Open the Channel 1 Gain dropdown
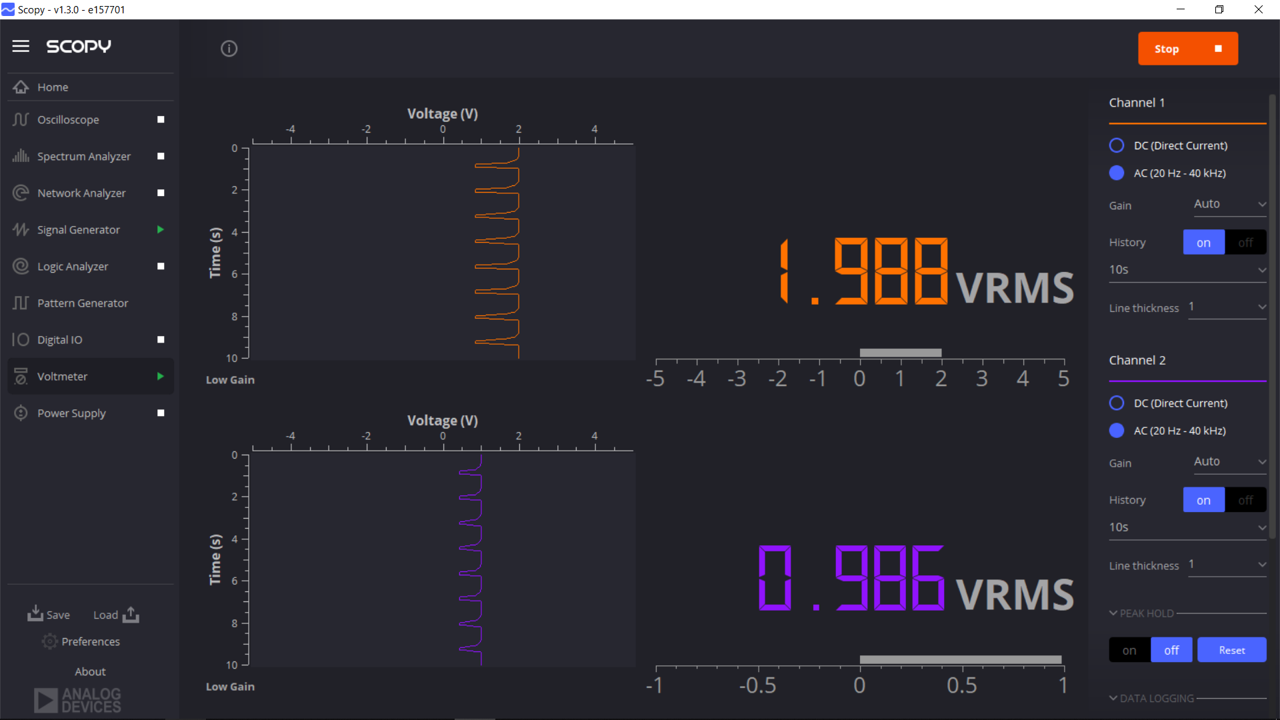Viewport: 1280px width, 720px height. tap(1229, 204)
